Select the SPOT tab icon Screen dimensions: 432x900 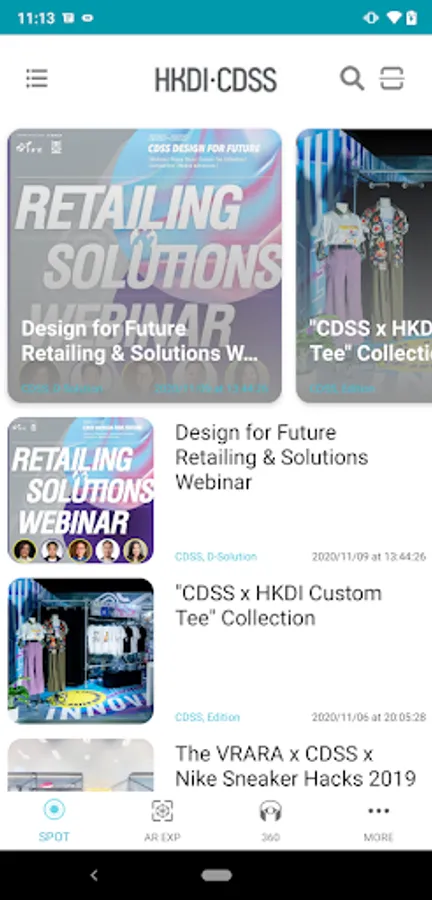tap(54, 810)
